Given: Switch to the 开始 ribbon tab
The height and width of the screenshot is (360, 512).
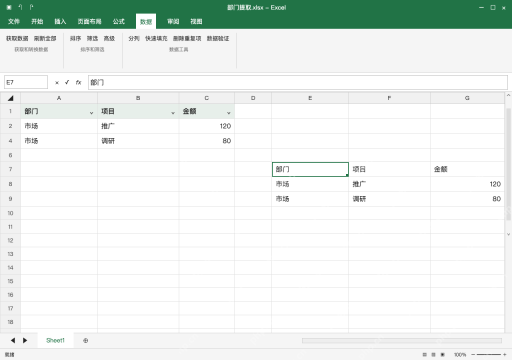Looking at the screenshot, I should [x=37, y=22].
